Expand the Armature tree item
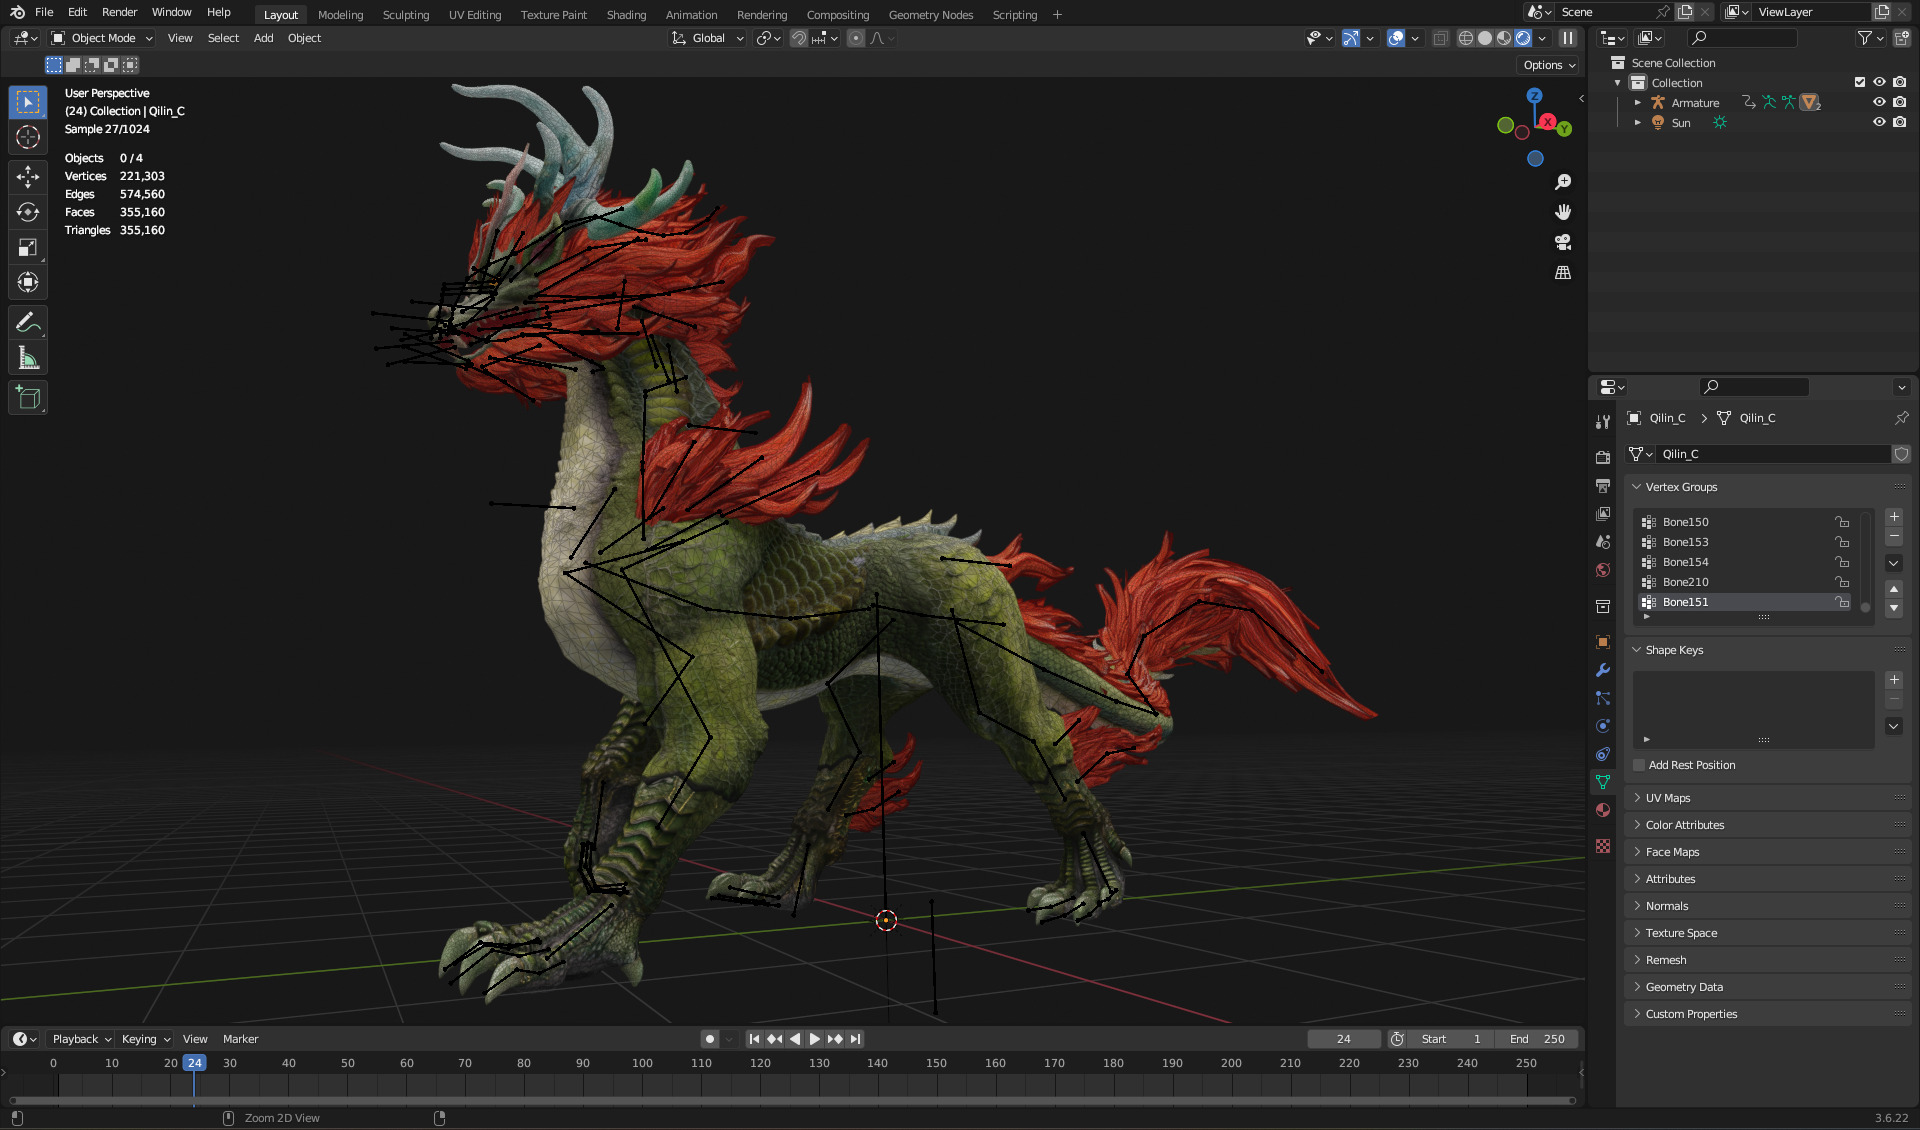Viewport: 1920px width, 1130px height. click(1637, 102)
